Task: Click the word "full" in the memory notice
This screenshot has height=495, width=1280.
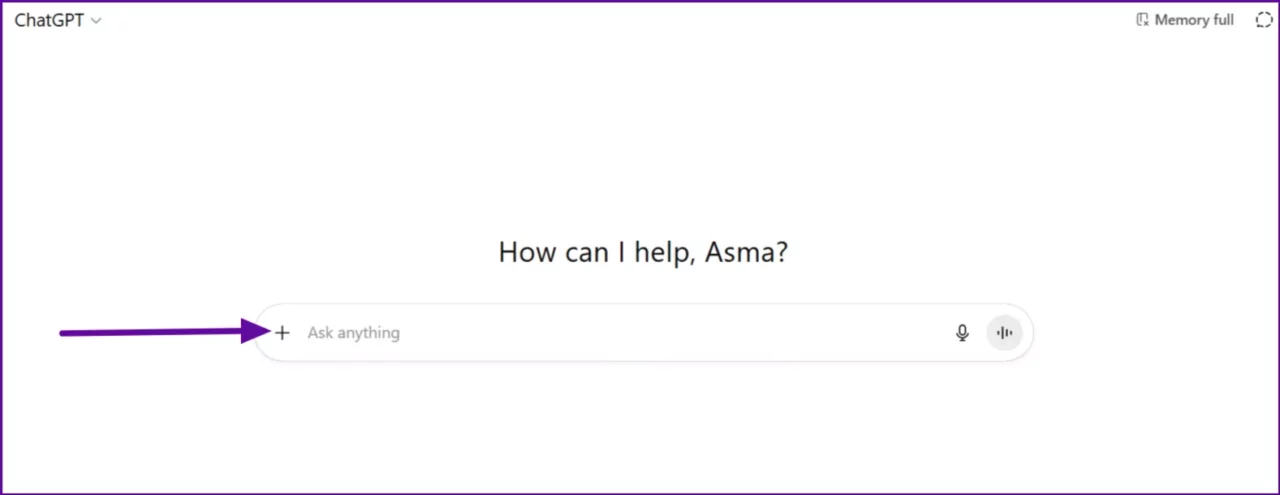Action: (1222, 20)
